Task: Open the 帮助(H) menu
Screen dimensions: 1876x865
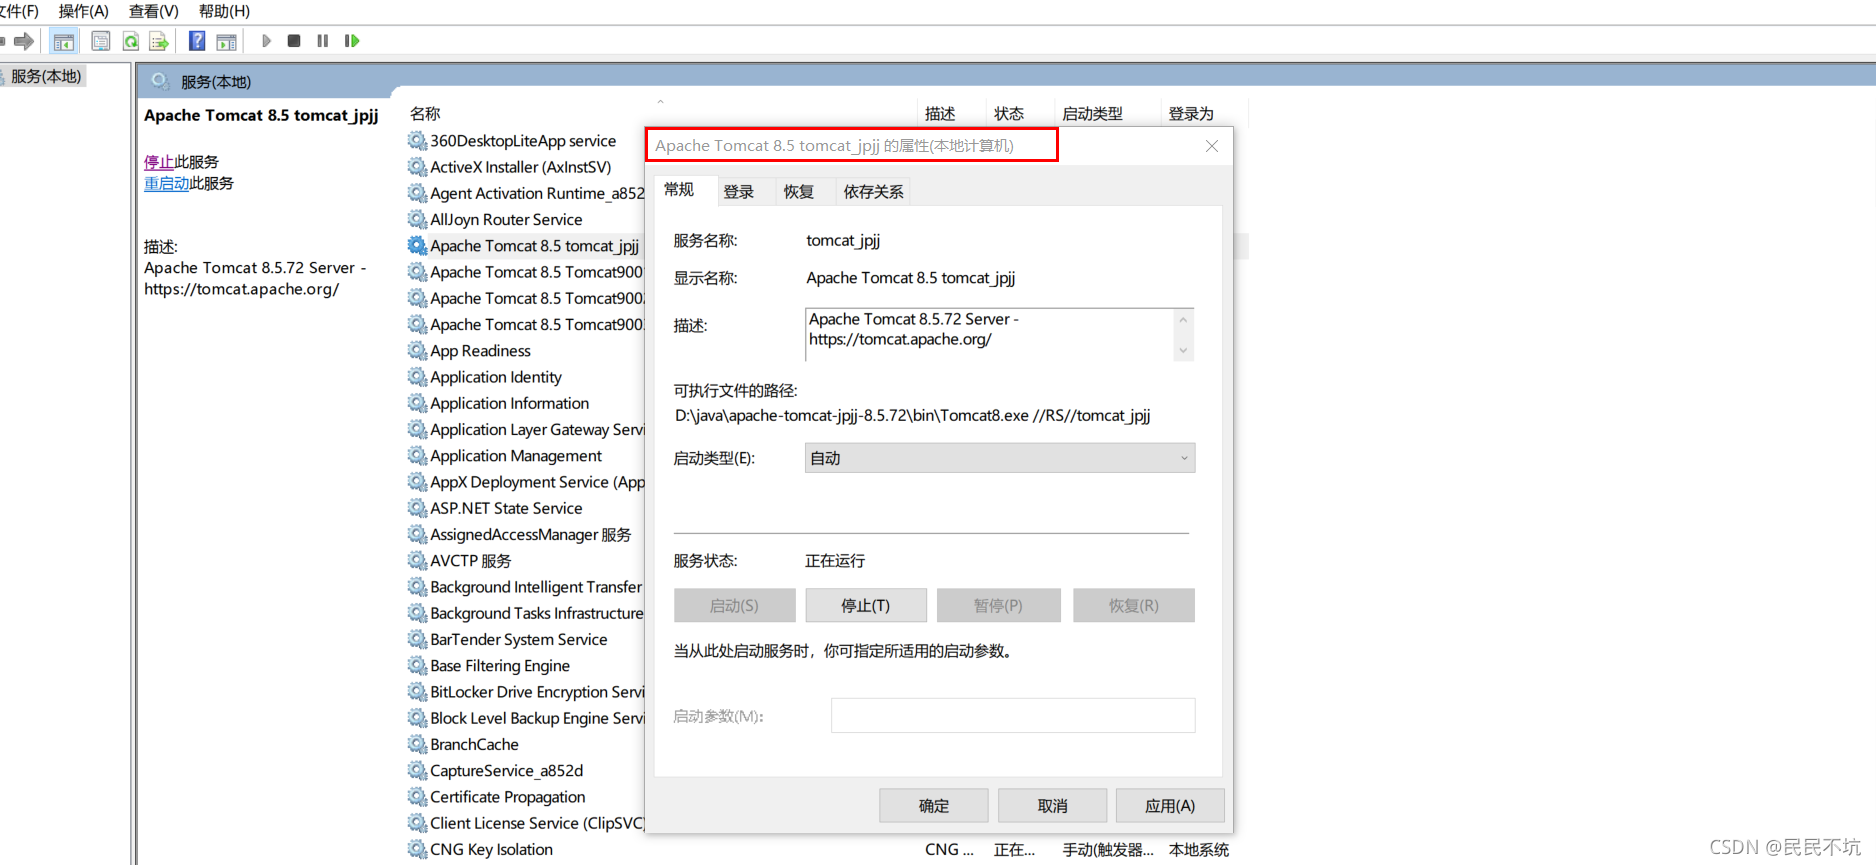Action: click(x=224, y=11)
